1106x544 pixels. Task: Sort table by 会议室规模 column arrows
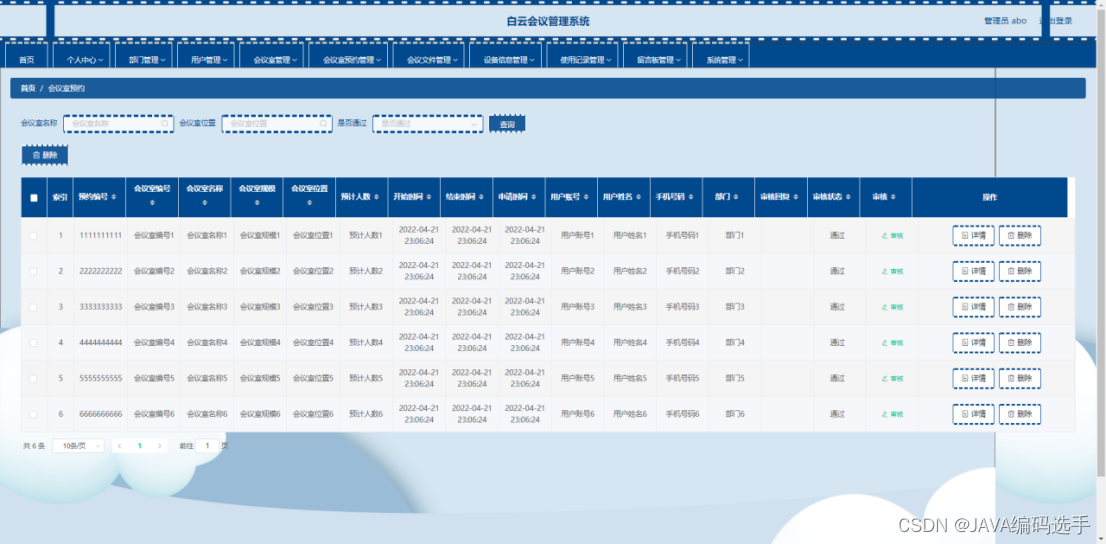tap(257, 203)
